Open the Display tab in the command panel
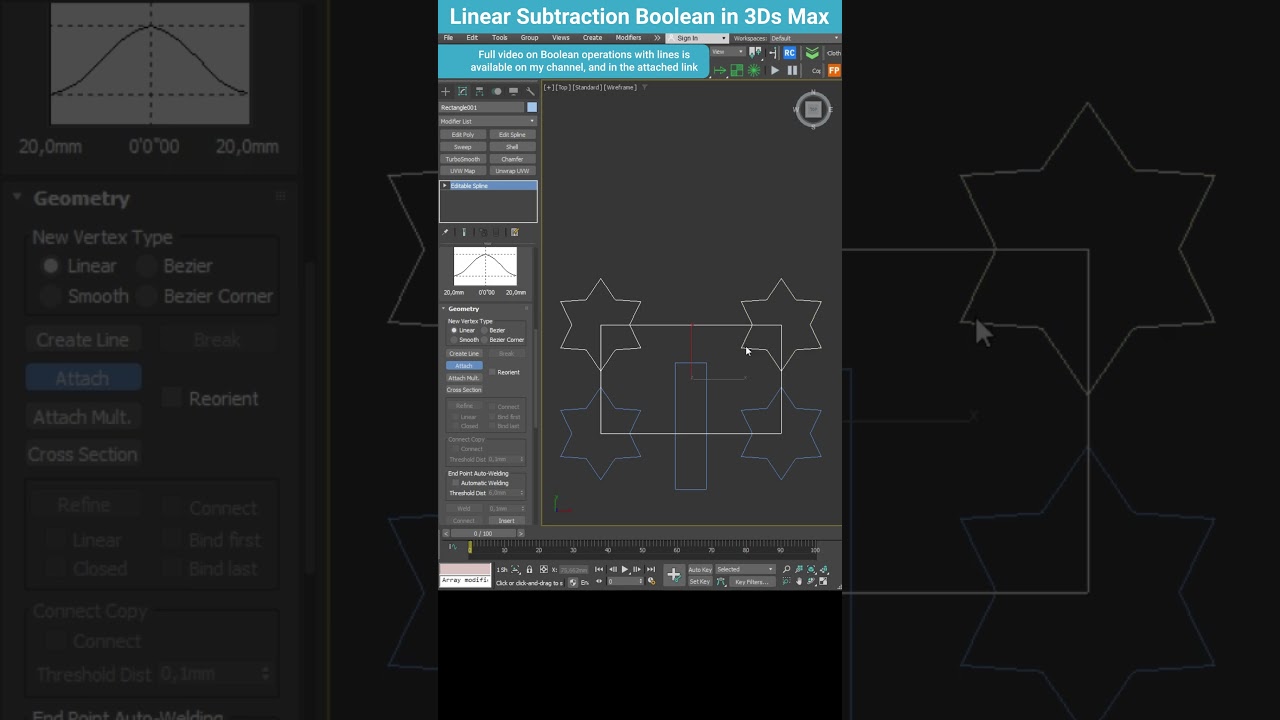The image size is (1280, 720). click(513, 91)
